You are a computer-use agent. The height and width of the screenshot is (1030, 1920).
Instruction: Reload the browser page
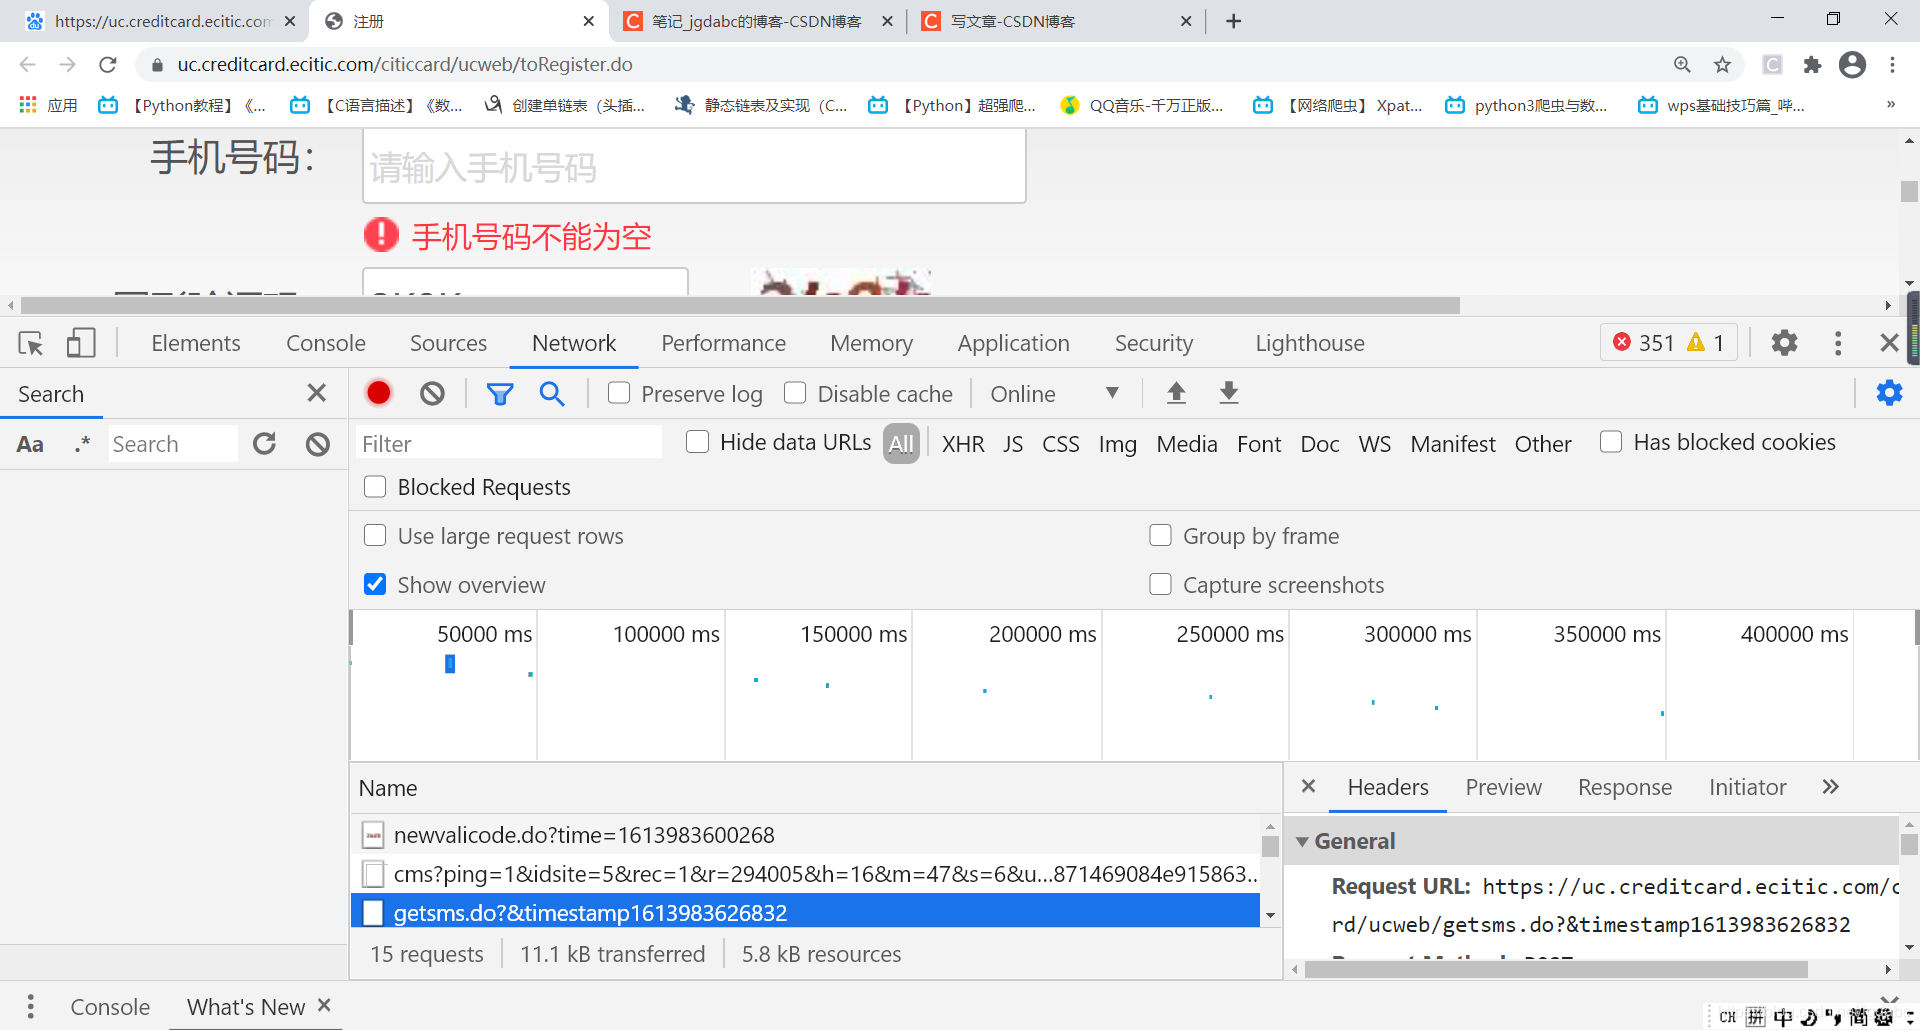[x=108, y=65]
